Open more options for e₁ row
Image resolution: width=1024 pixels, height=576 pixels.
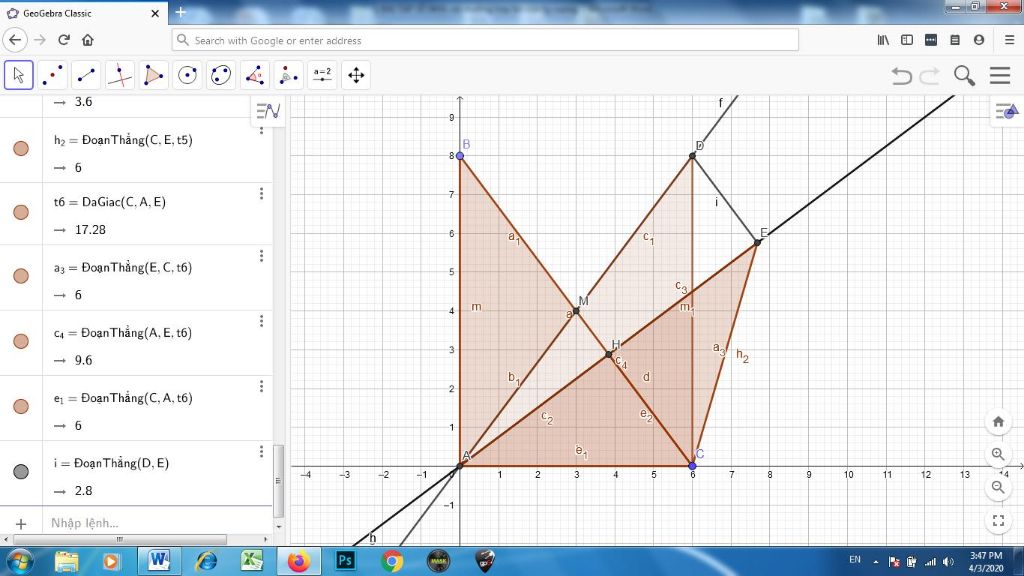(261, 387)
